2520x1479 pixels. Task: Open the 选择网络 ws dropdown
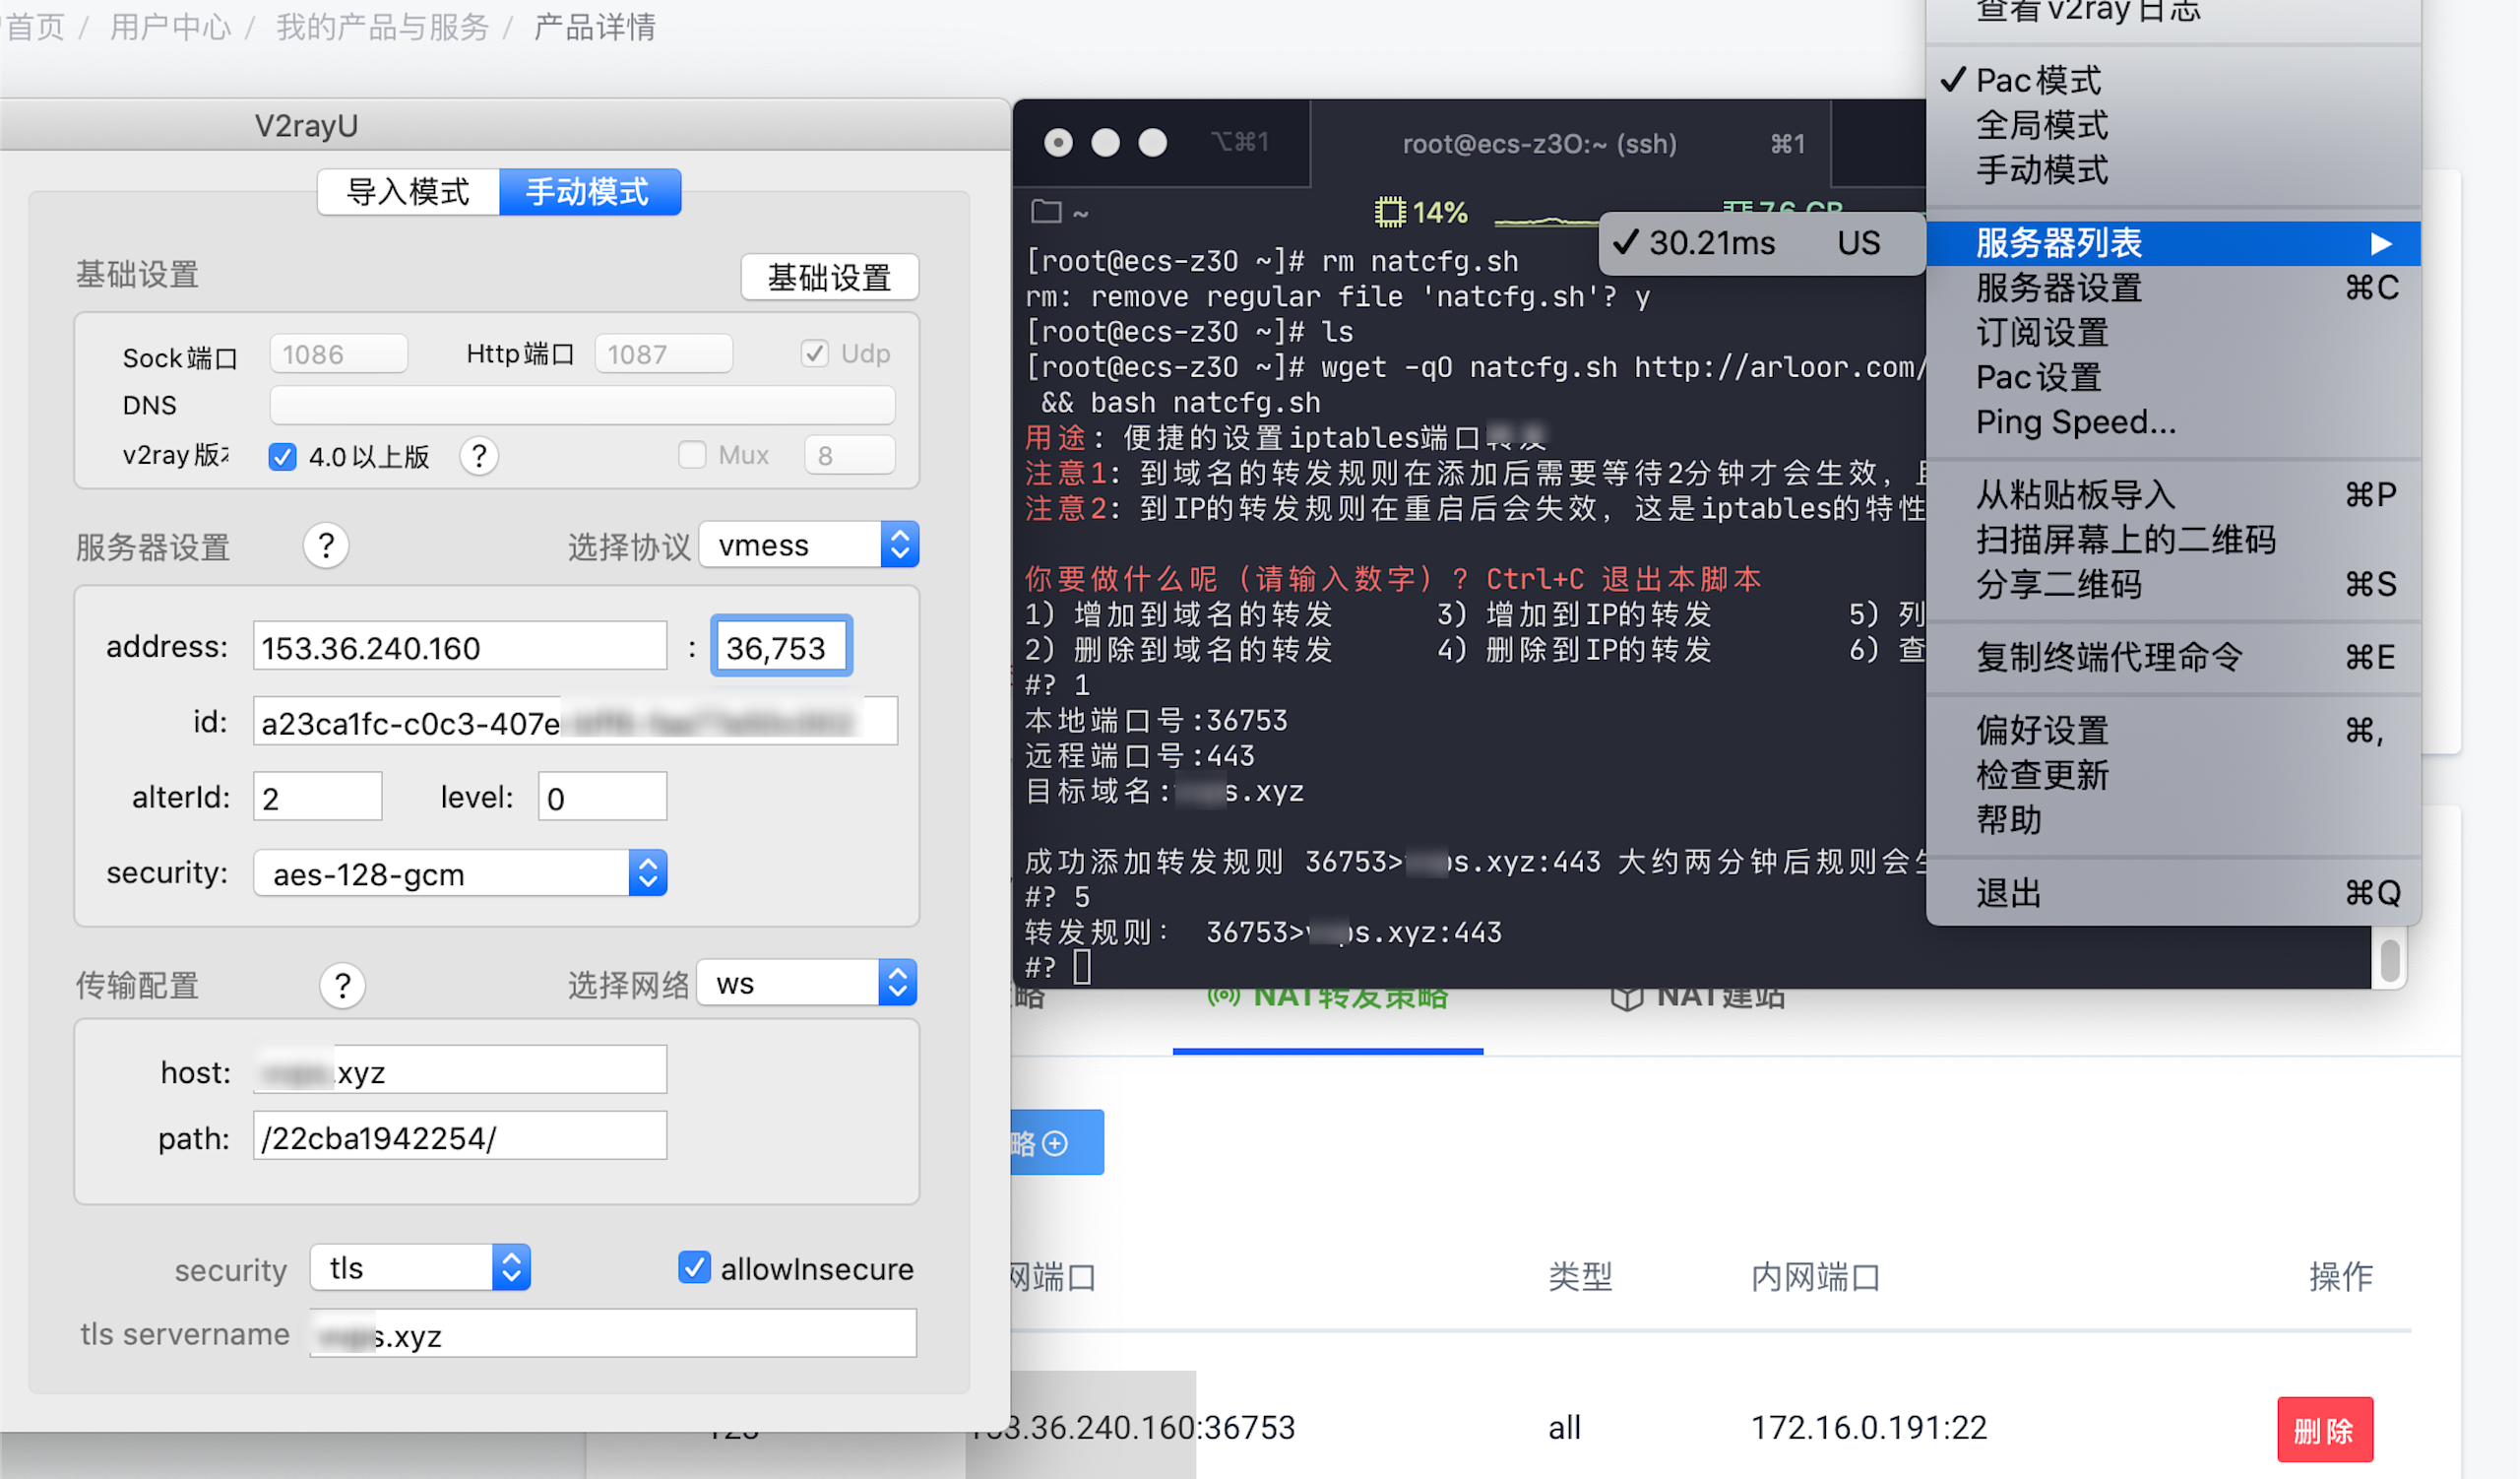(x=807, y=983)
